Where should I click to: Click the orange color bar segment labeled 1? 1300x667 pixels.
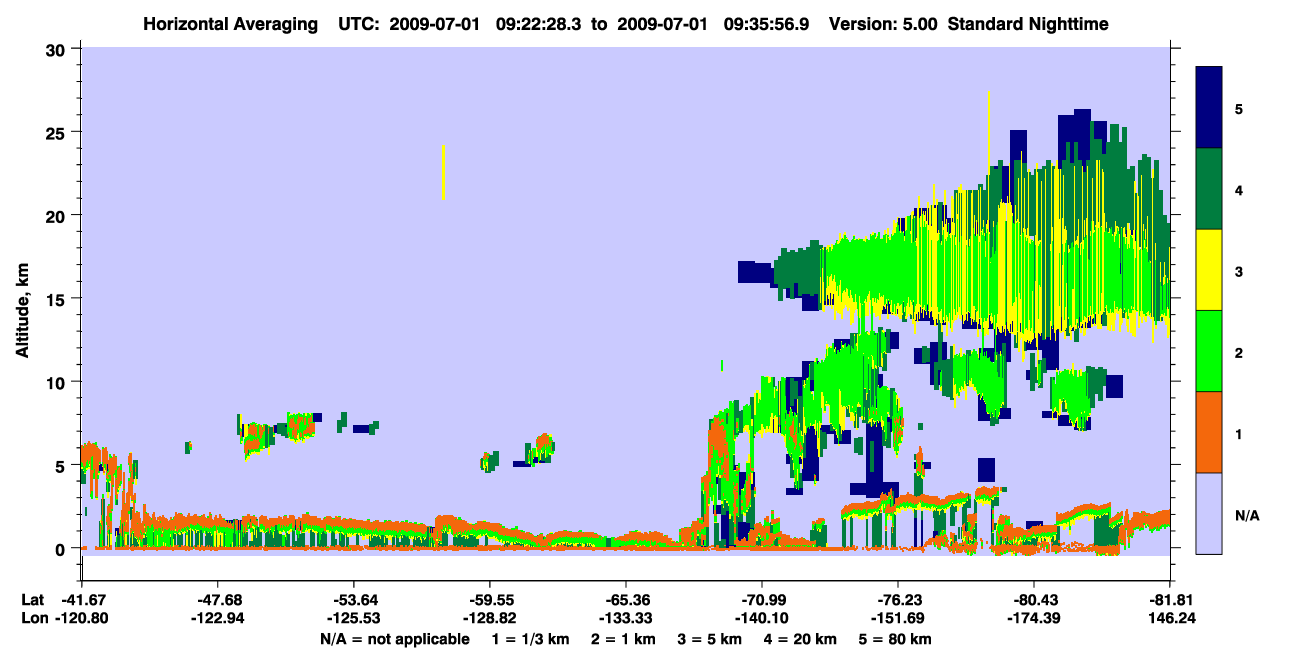[1209, 432]
